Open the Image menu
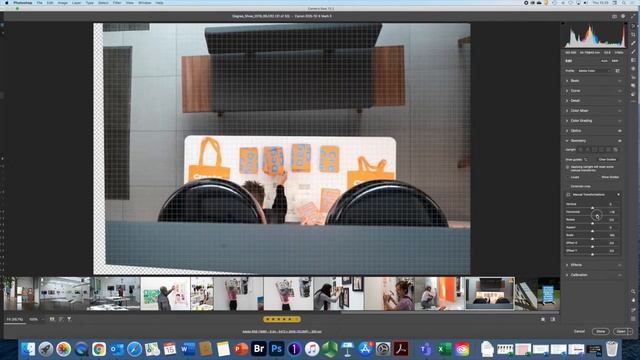This screenshot has width=640, height=360. point(62,3)
